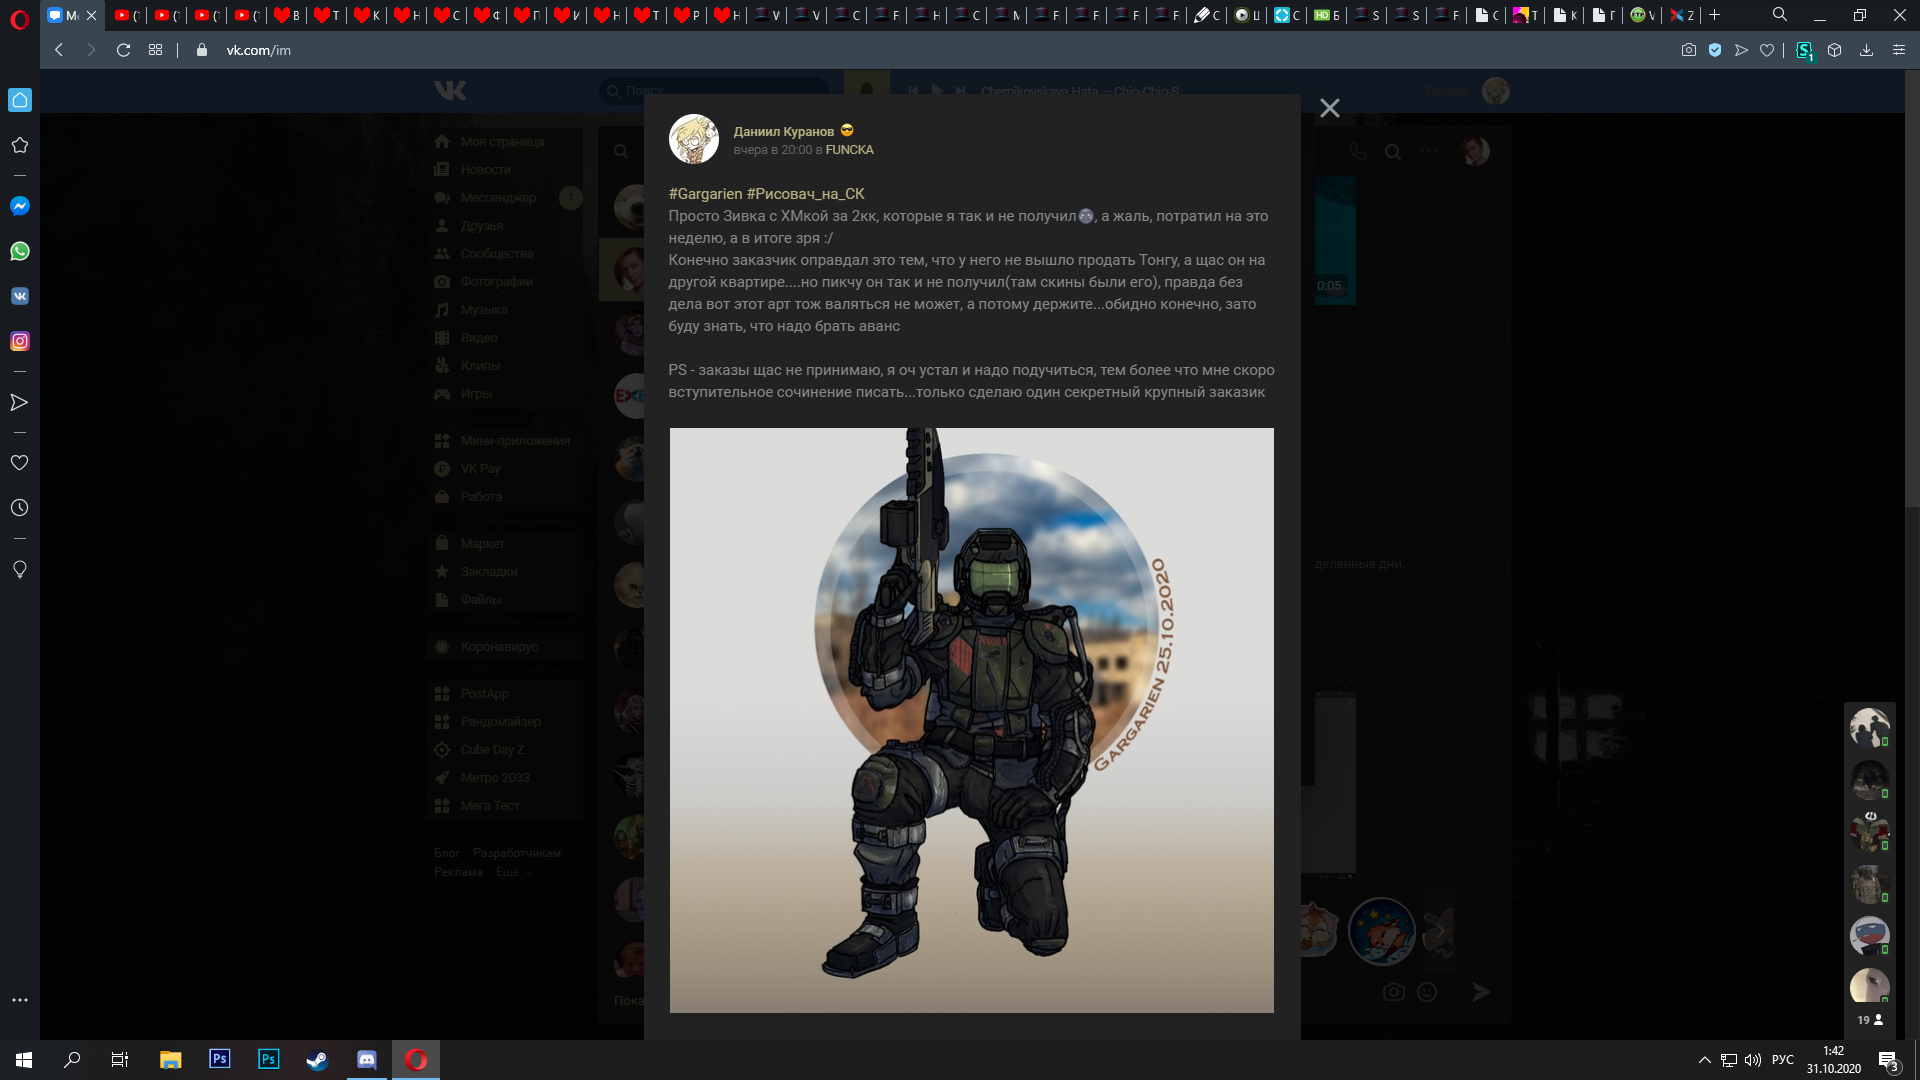Screen dimensions: 1920x1080
Task: Switch РУС keyboard language
Action: pyautogui.click(x=1783, y=1060)
